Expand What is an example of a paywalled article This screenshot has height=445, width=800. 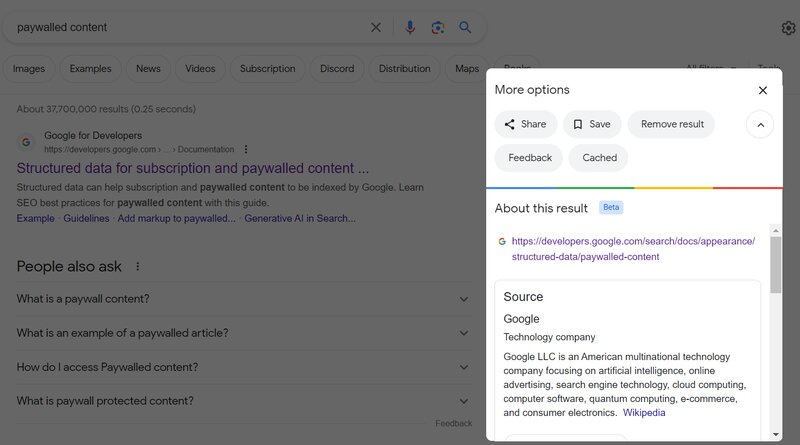(x=243, y=333)
